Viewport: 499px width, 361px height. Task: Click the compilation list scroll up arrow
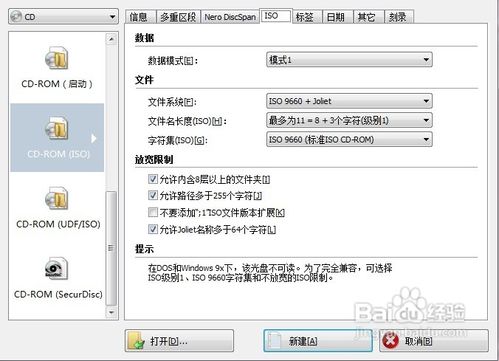pos(111,39)
